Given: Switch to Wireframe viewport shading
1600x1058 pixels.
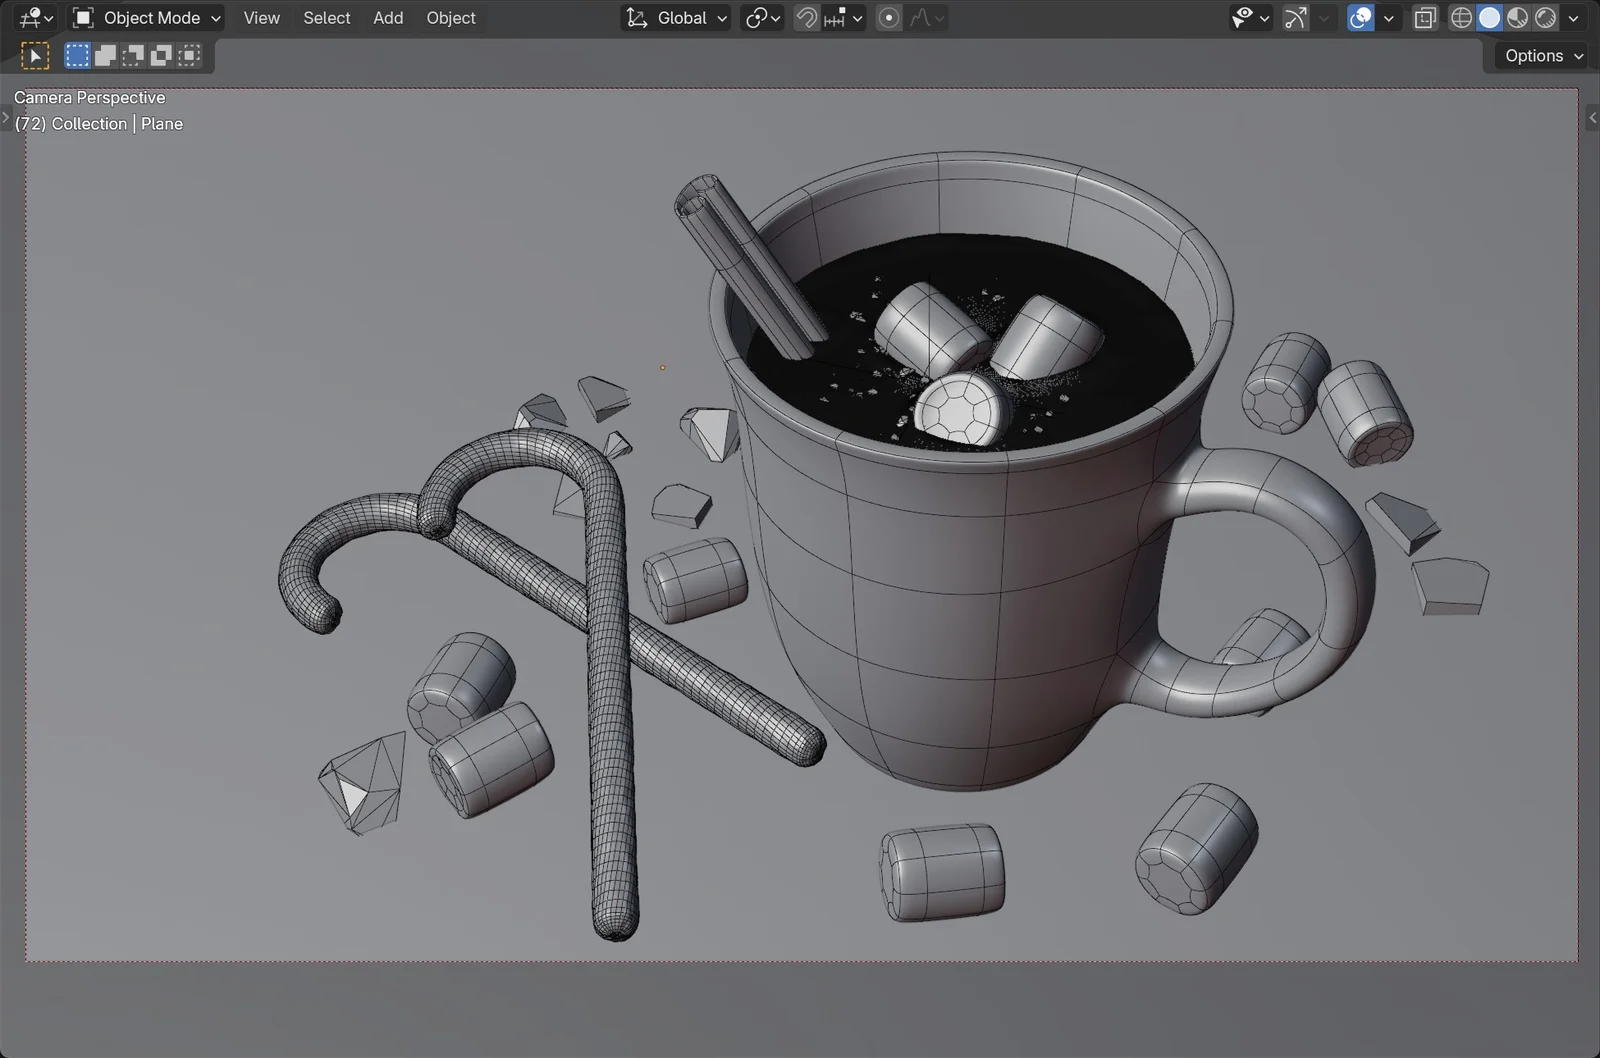Looking at the screenshot, I should coord(1461,17).
